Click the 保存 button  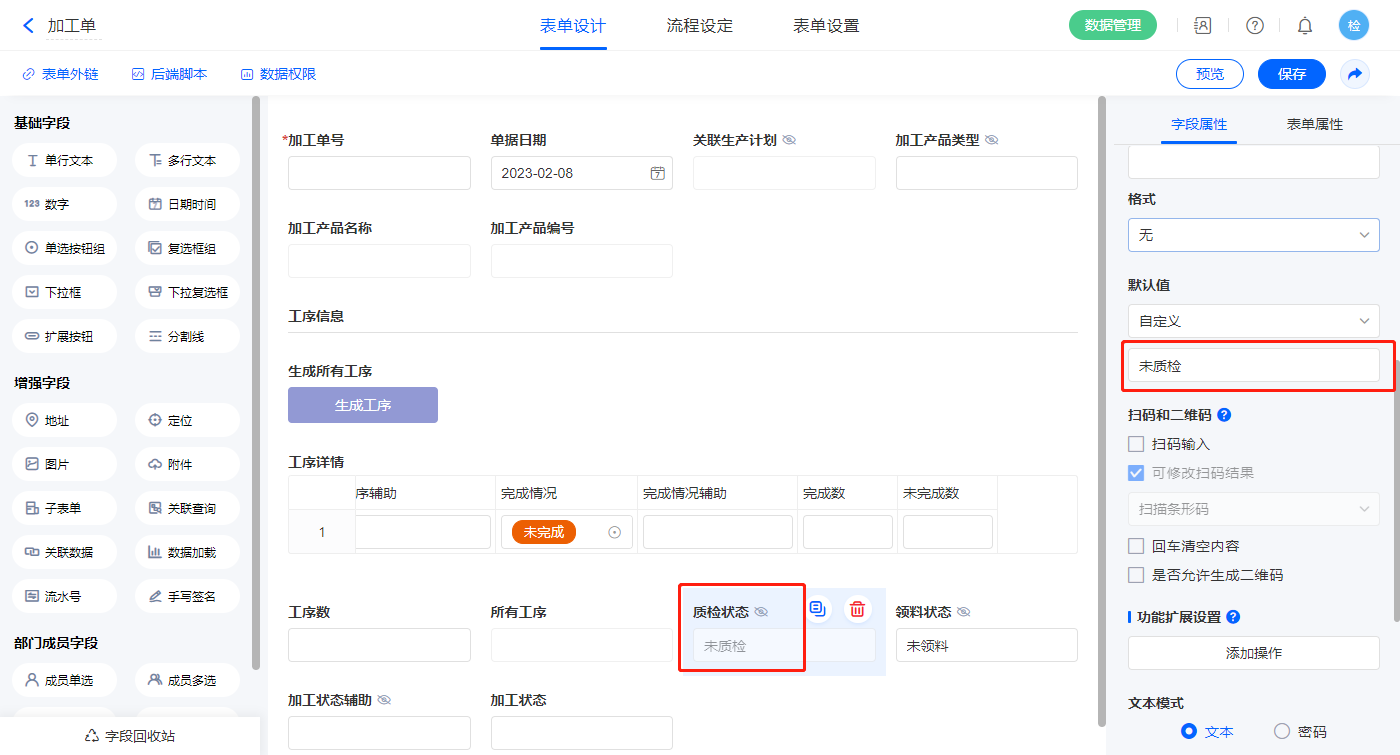click(x=1291, y=74)
